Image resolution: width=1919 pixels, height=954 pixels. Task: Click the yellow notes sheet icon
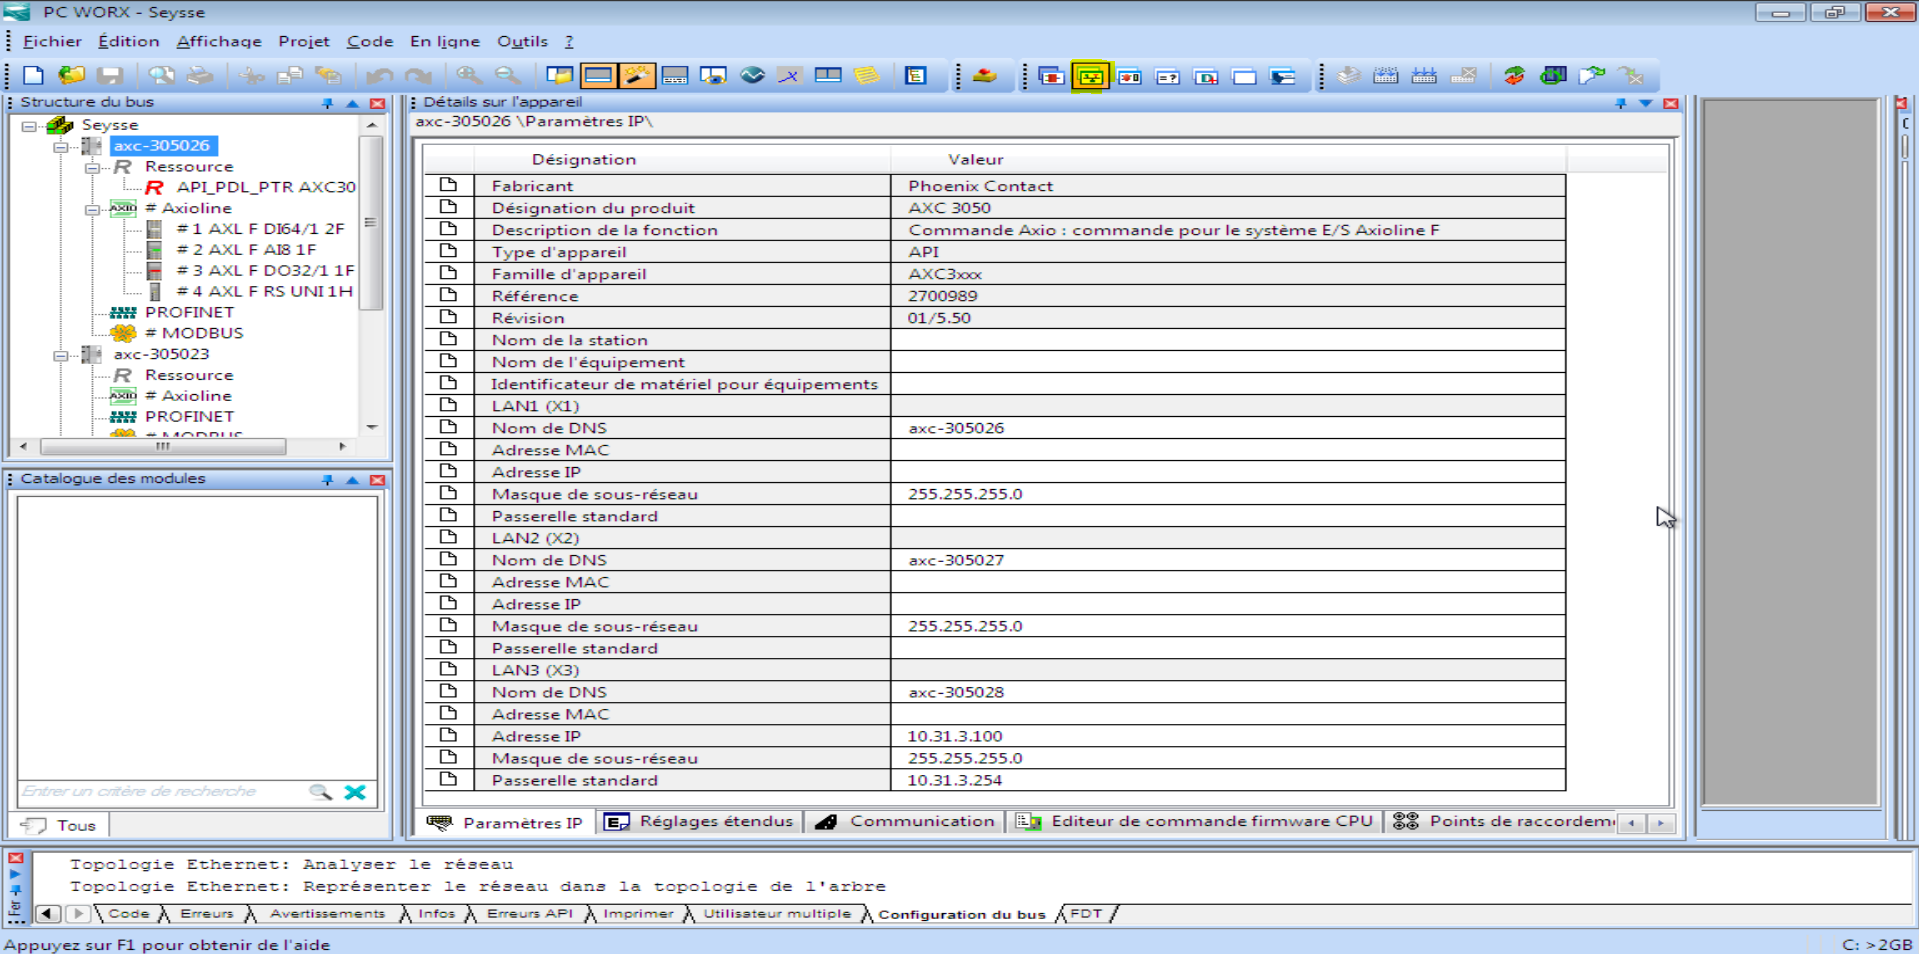pyautogui.click(x=866, y=76)
